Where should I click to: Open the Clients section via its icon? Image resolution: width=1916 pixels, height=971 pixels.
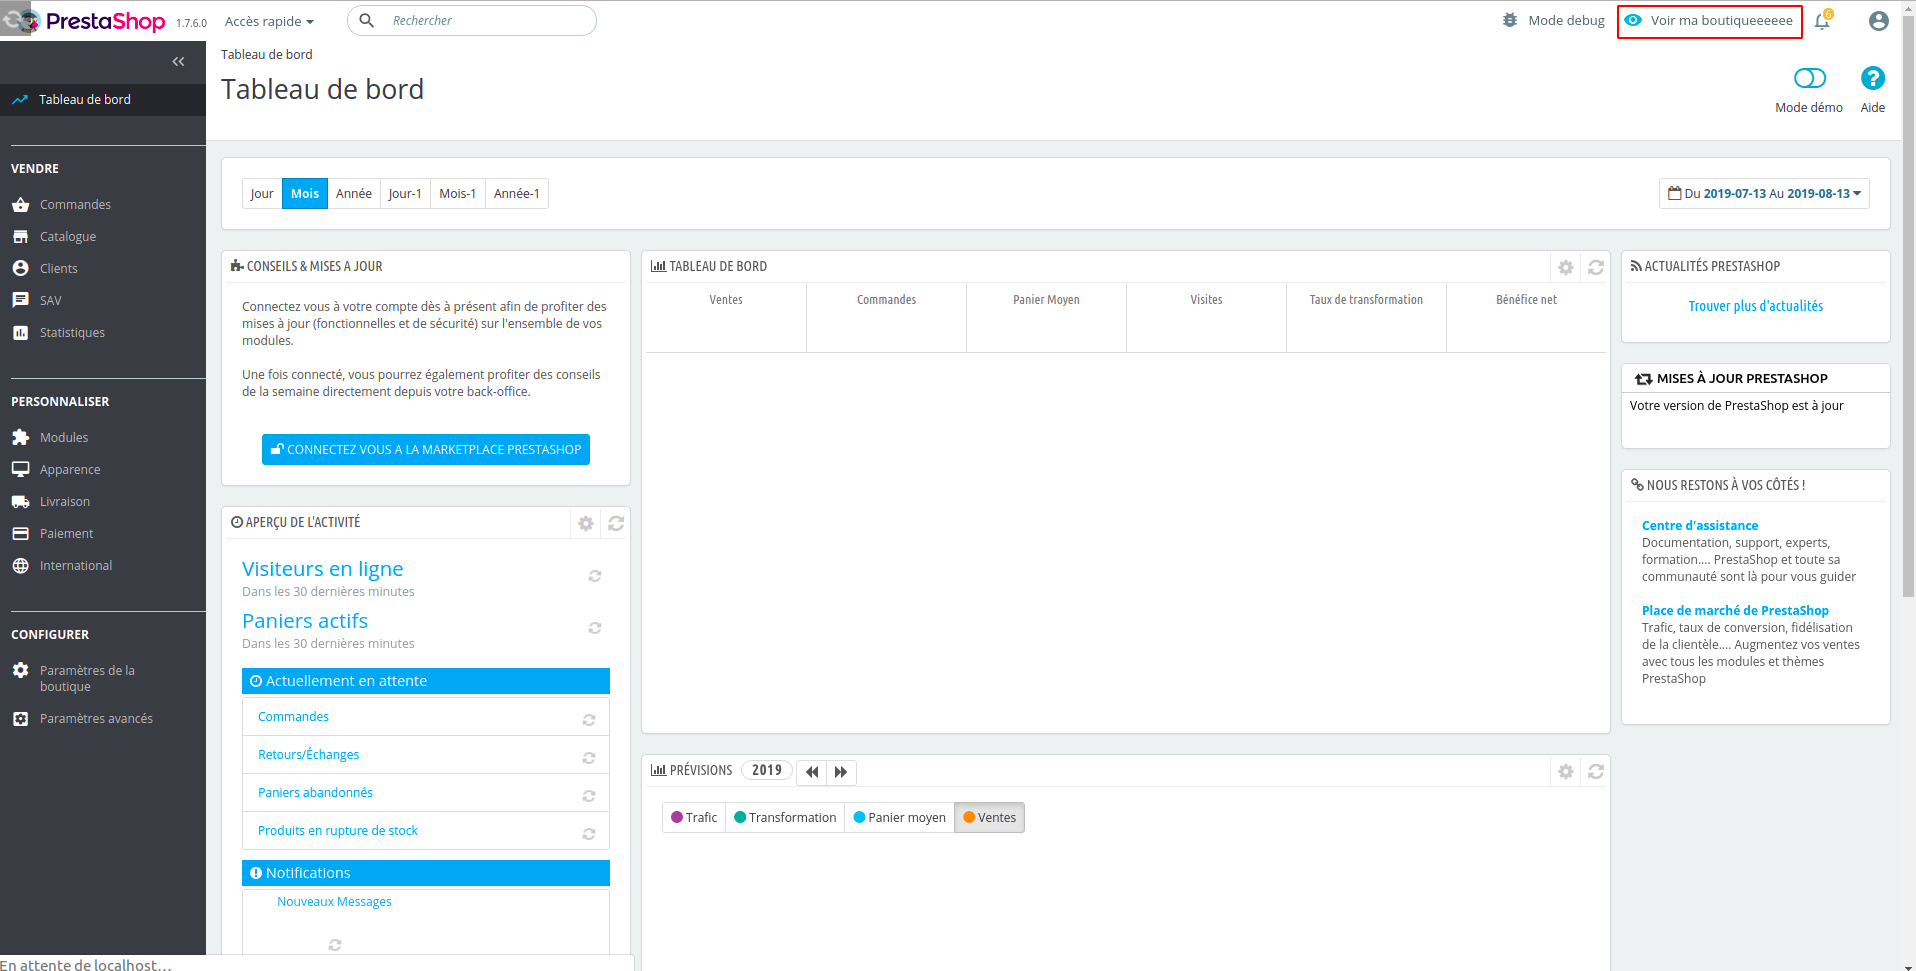pyautogui.click(x=21, y=268)
